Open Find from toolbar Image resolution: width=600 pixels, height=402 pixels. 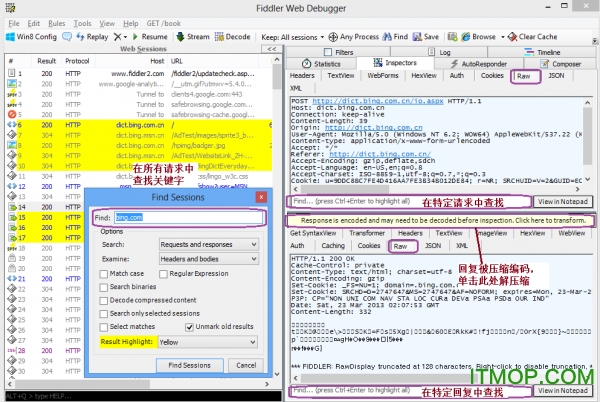coord(395,37)
